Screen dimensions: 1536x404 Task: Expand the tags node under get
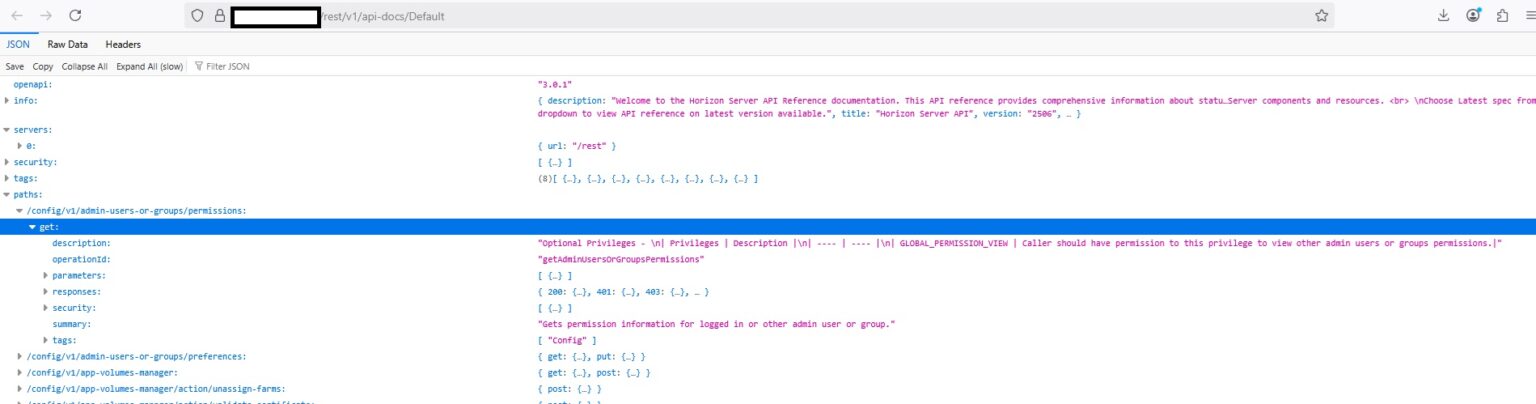click(x=45, y=340)
